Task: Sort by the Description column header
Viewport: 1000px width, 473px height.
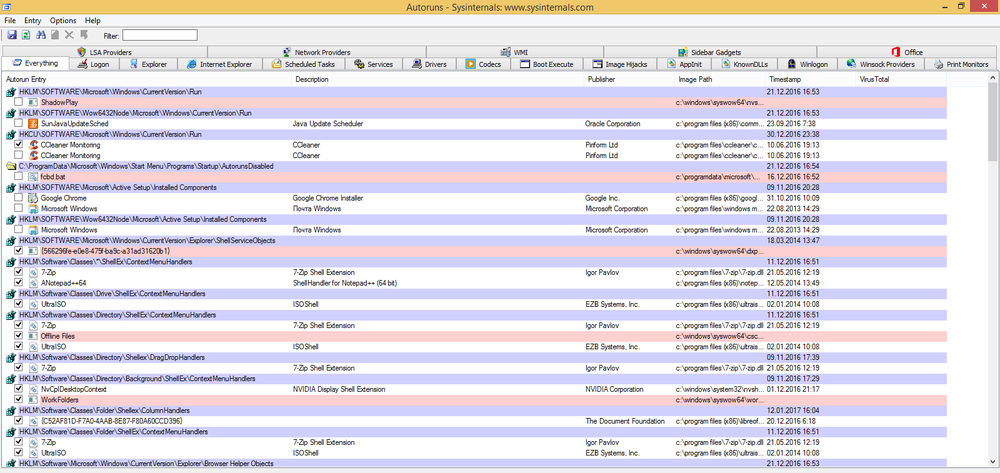Action: [x=438, y=80]
